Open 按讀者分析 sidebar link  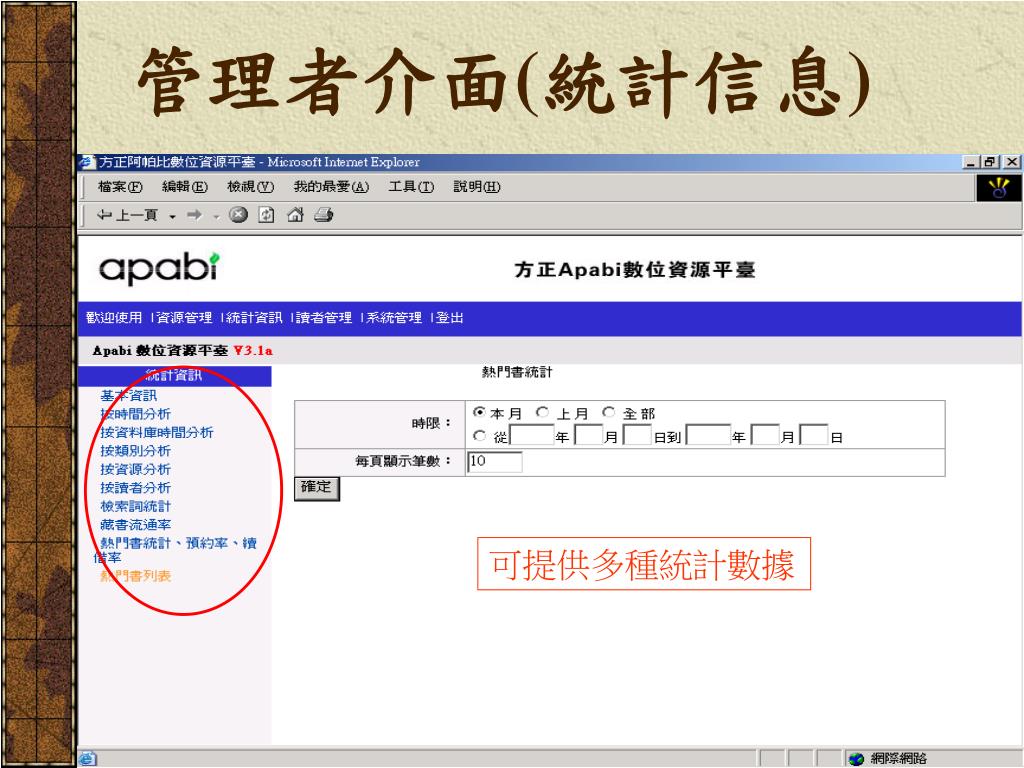point(135,488)
